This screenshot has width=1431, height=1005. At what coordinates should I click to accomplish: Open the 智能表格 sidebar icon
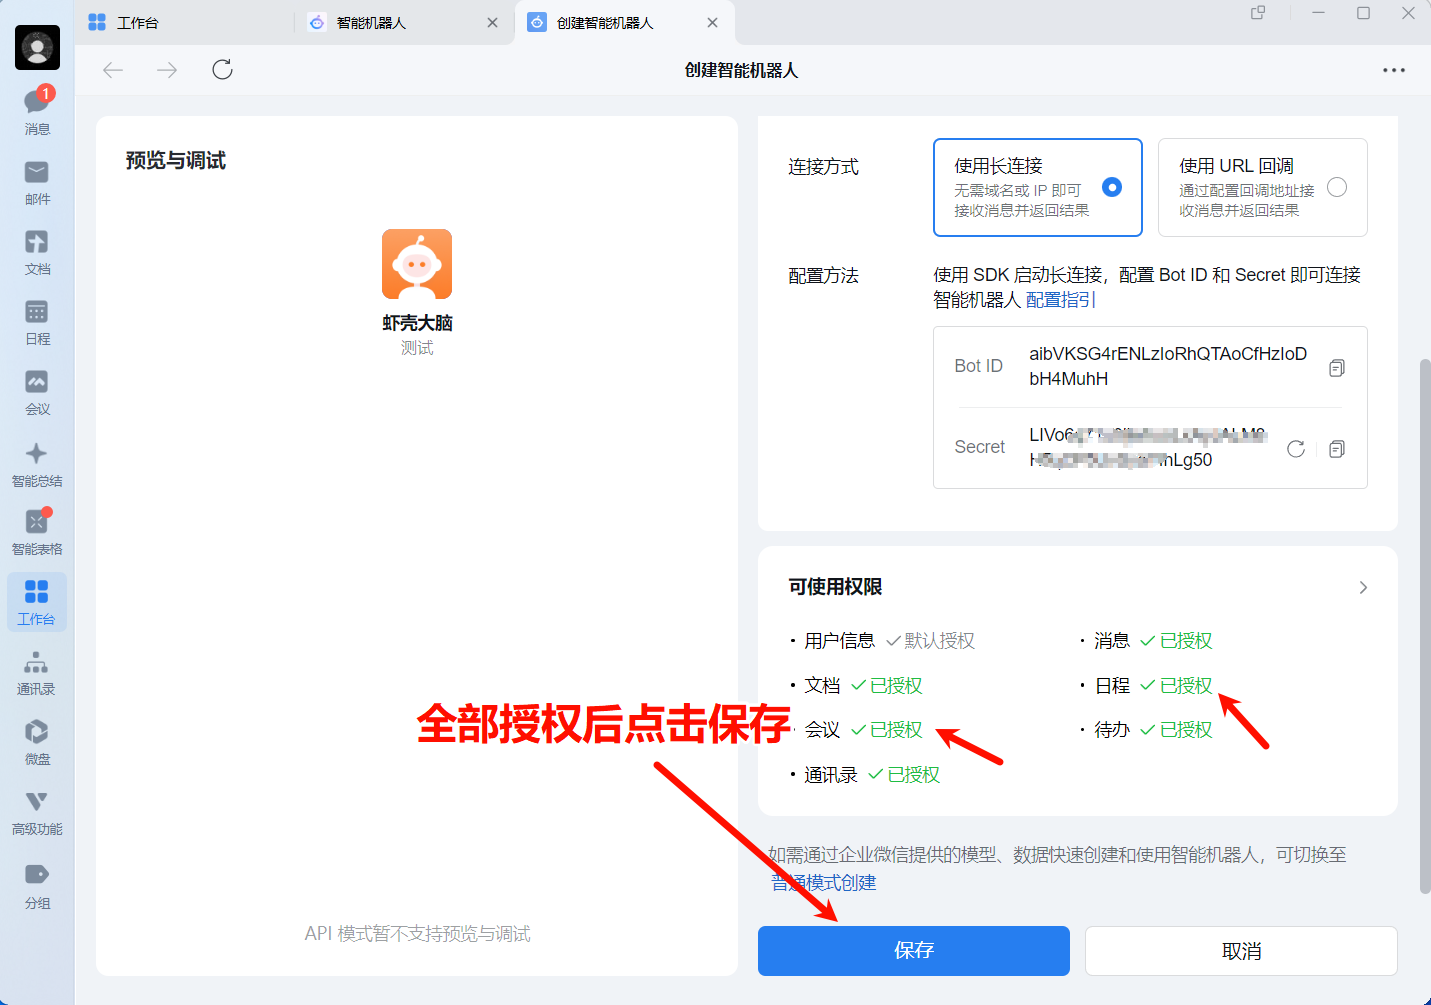tap(37, 532)
